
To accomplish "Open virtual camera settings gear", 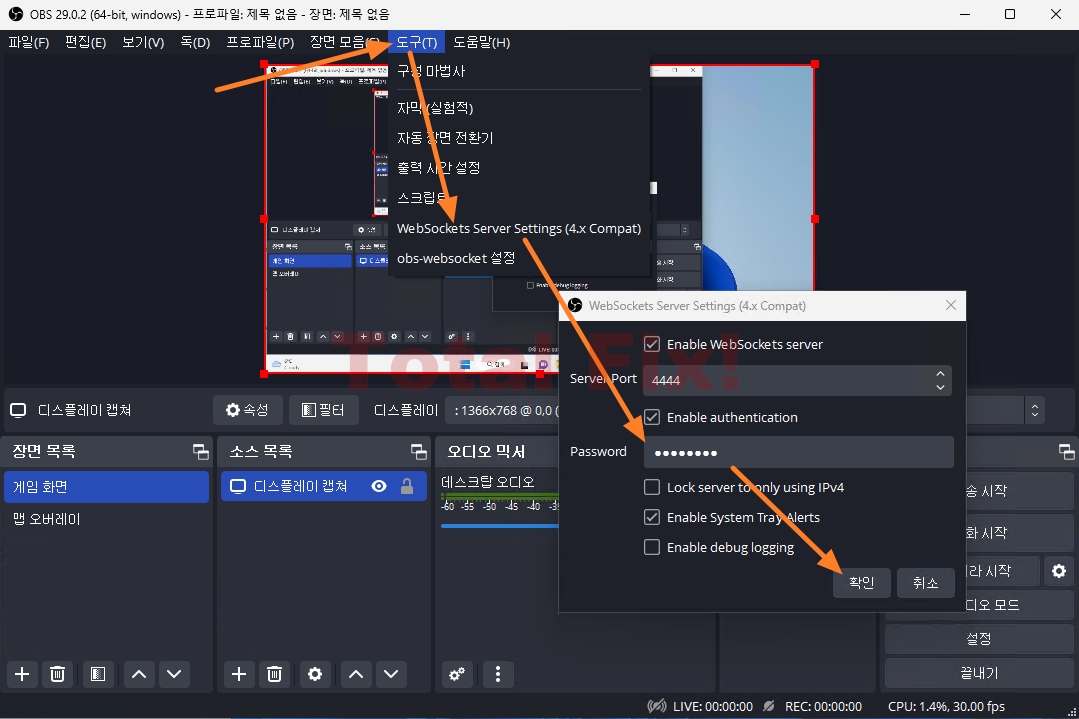I will 1058,570.
